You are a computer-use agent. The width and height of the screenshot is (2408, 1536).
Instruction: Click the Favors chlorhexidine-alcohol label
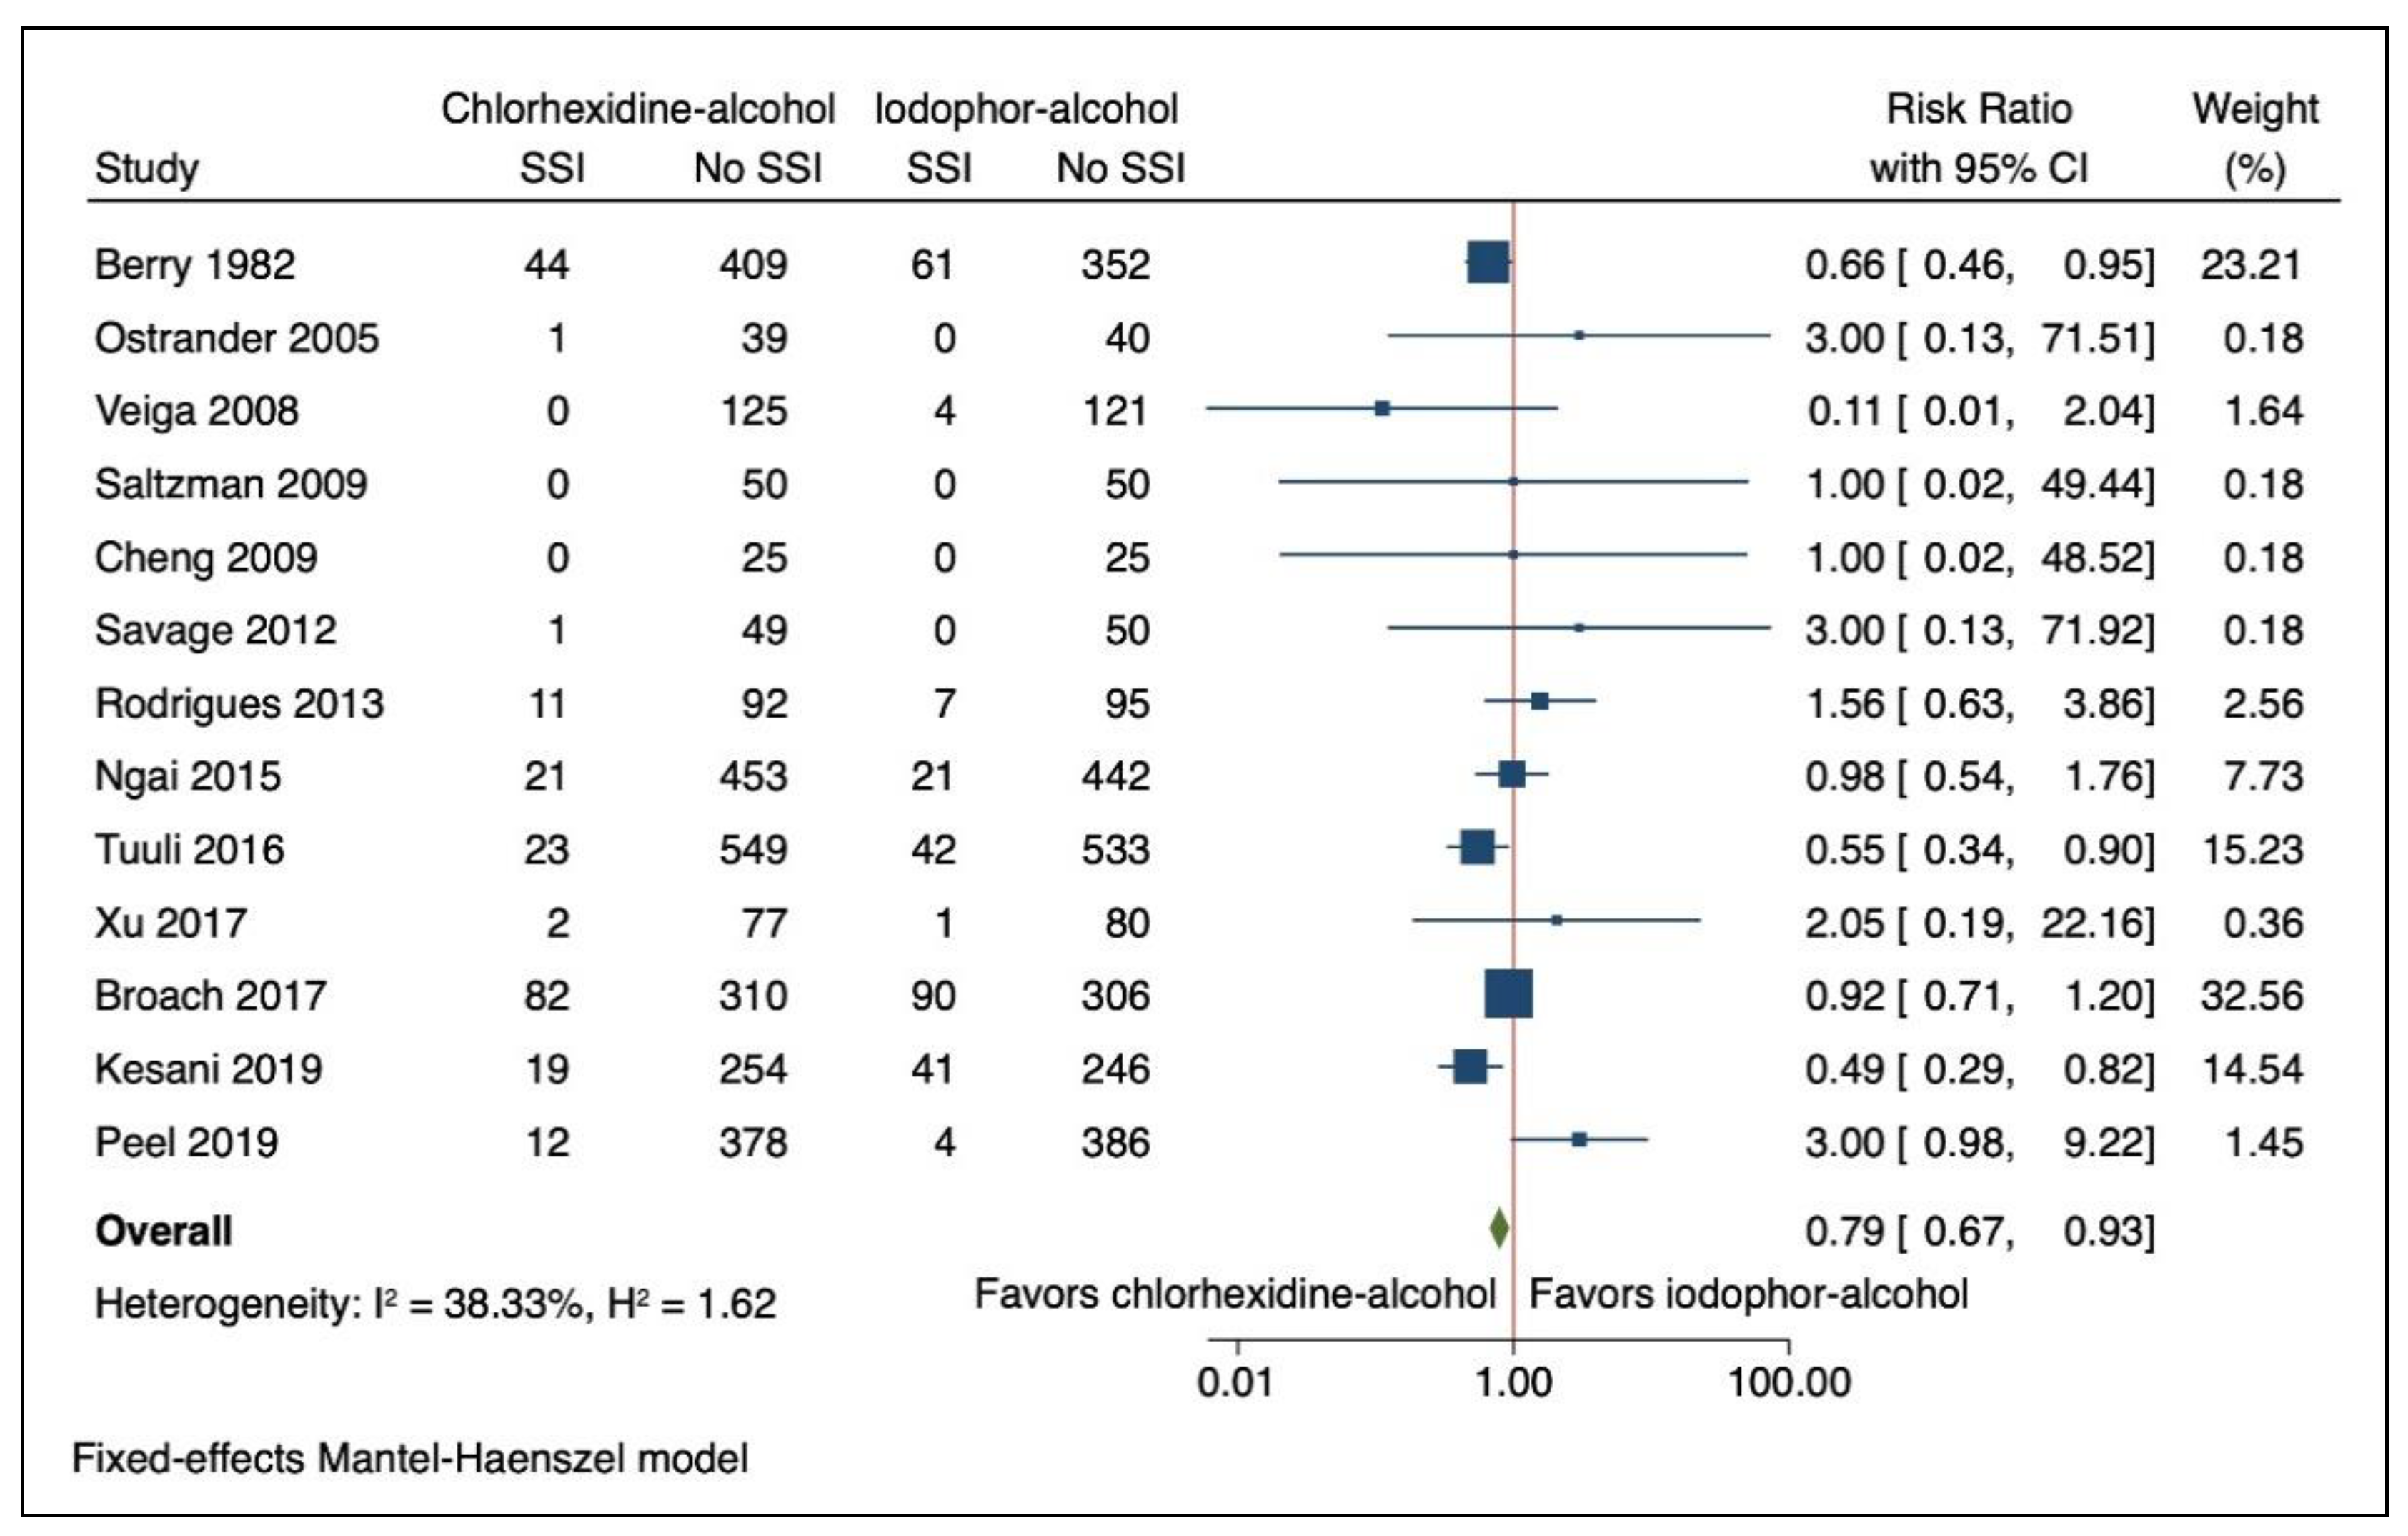pos(1235,1294)
